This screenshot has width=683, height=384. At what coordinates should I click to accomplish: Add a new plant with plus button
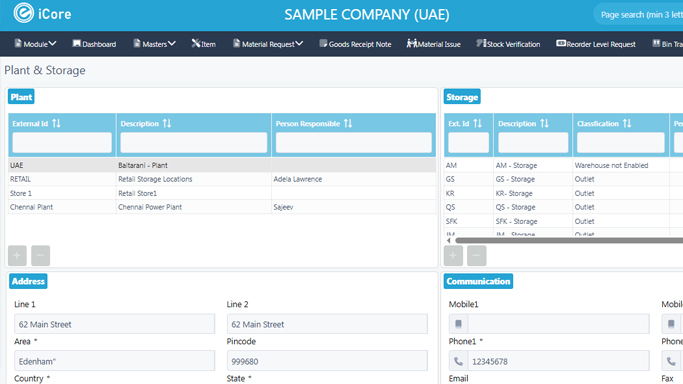click(x=17, y=256)
